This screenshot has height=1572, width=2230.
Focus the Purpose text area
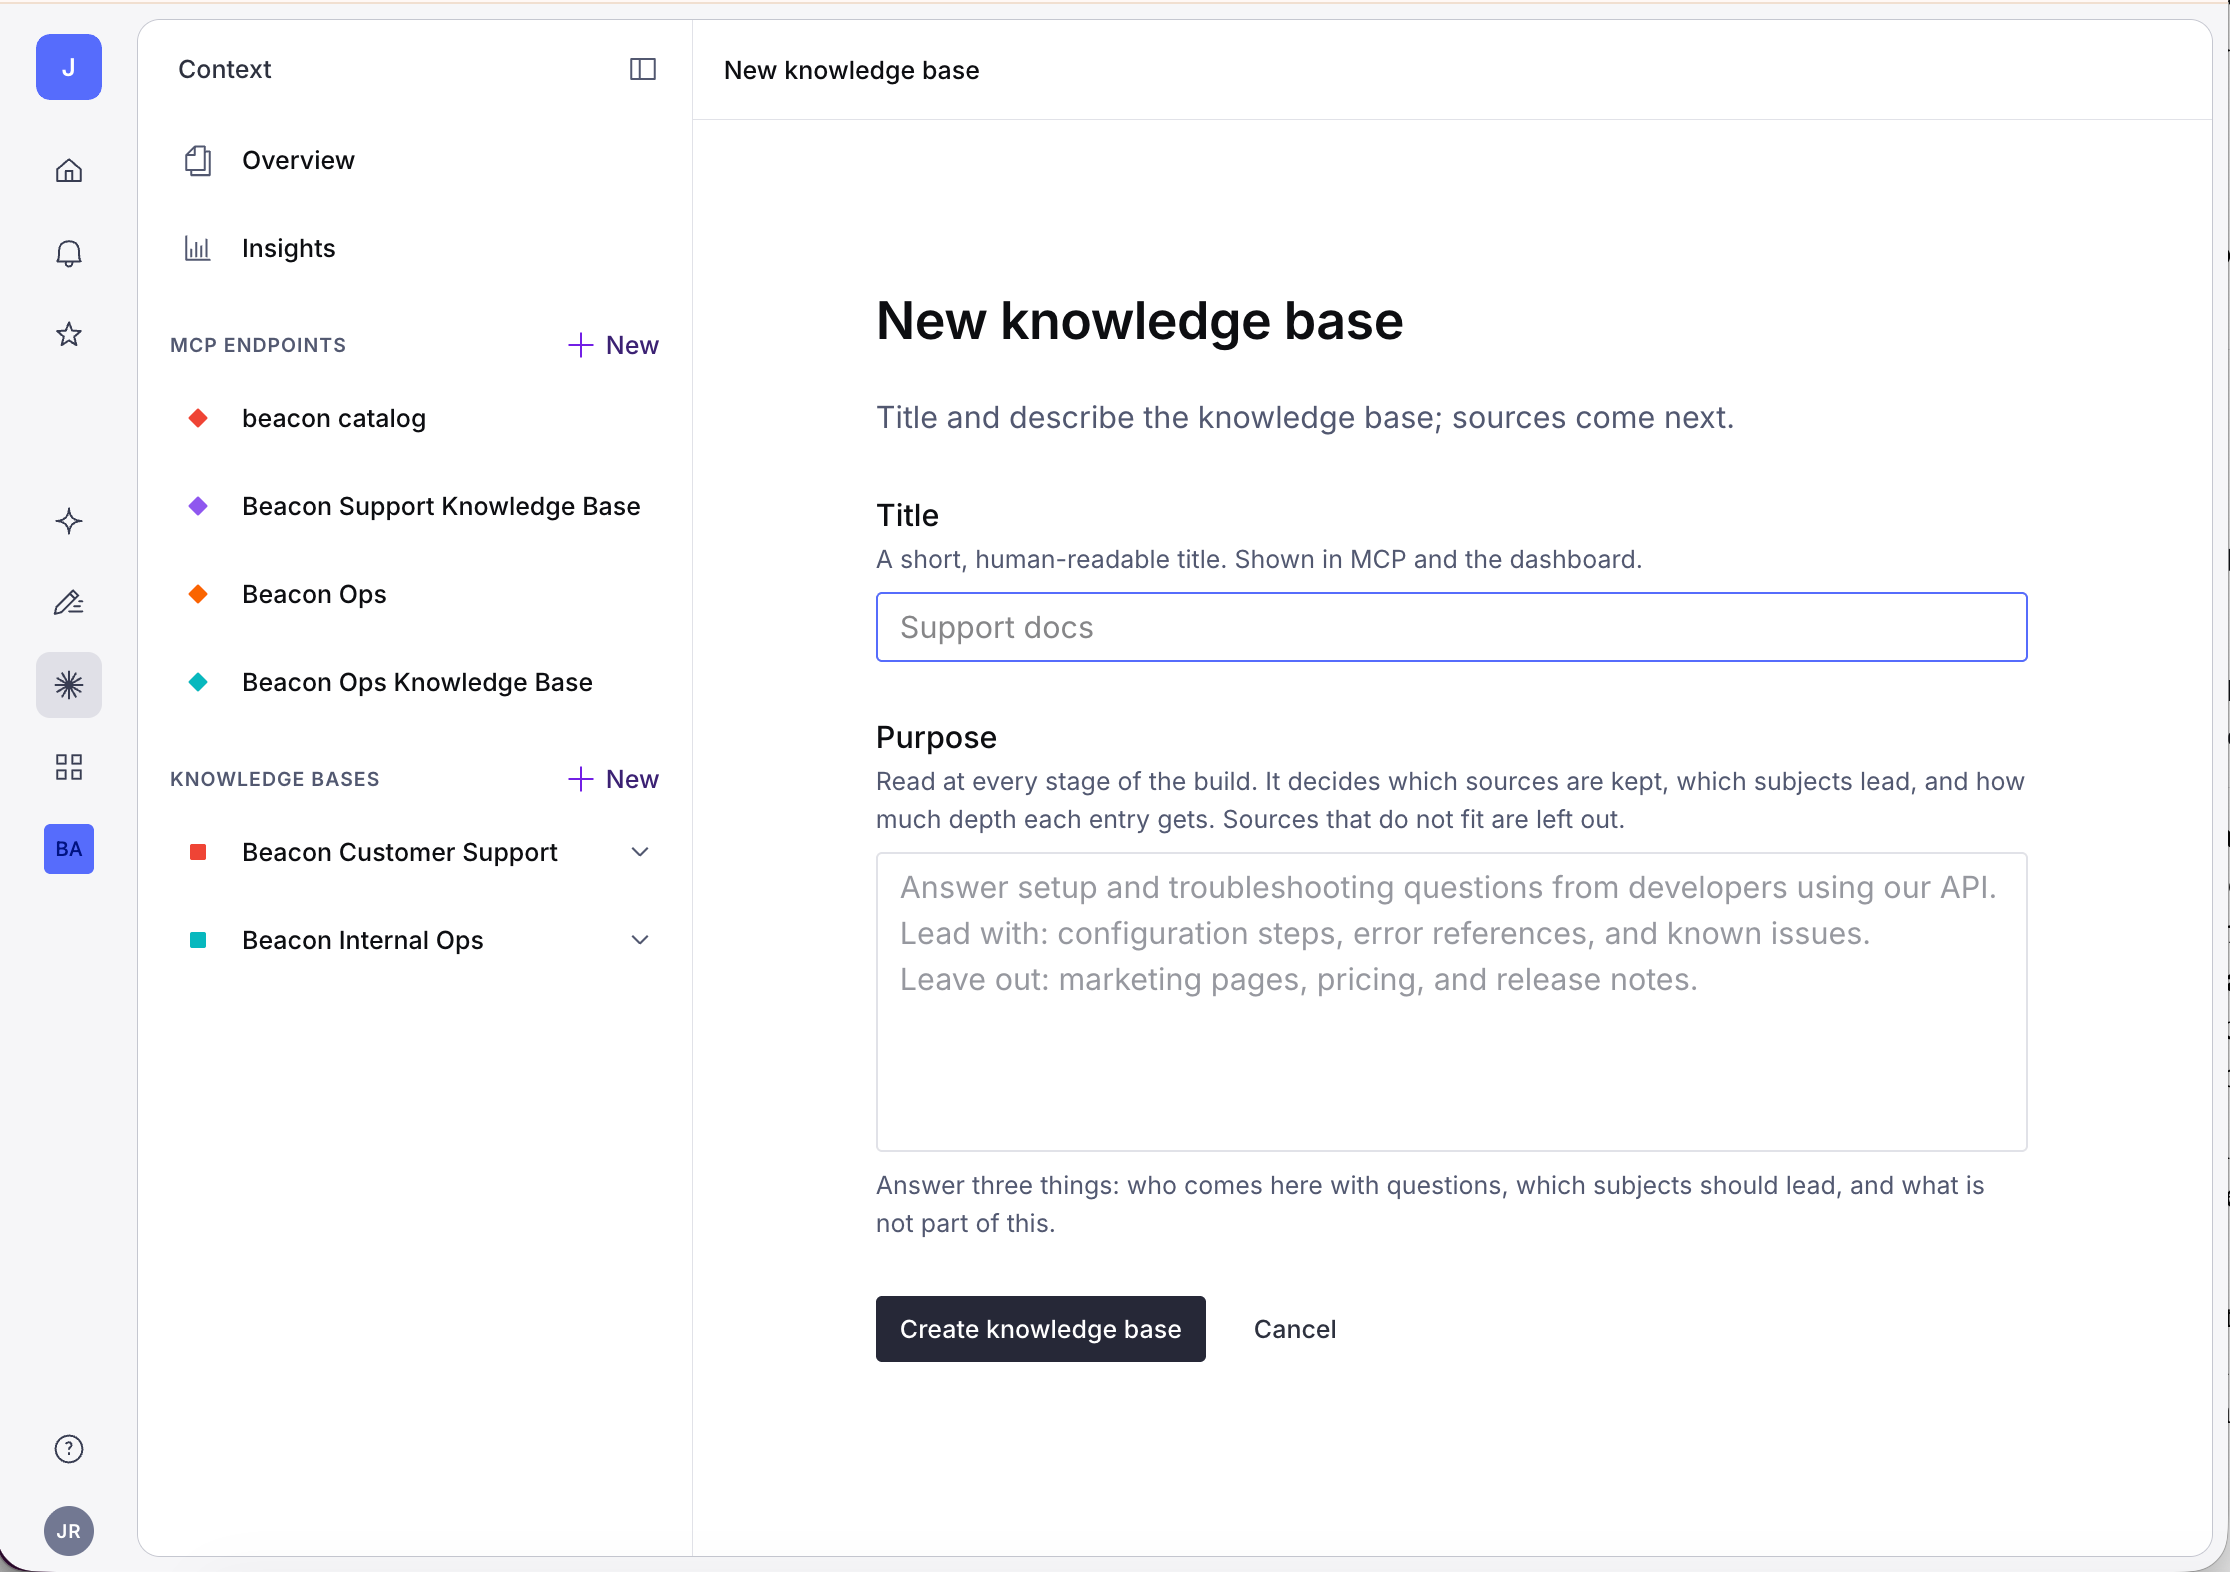1452,1002
